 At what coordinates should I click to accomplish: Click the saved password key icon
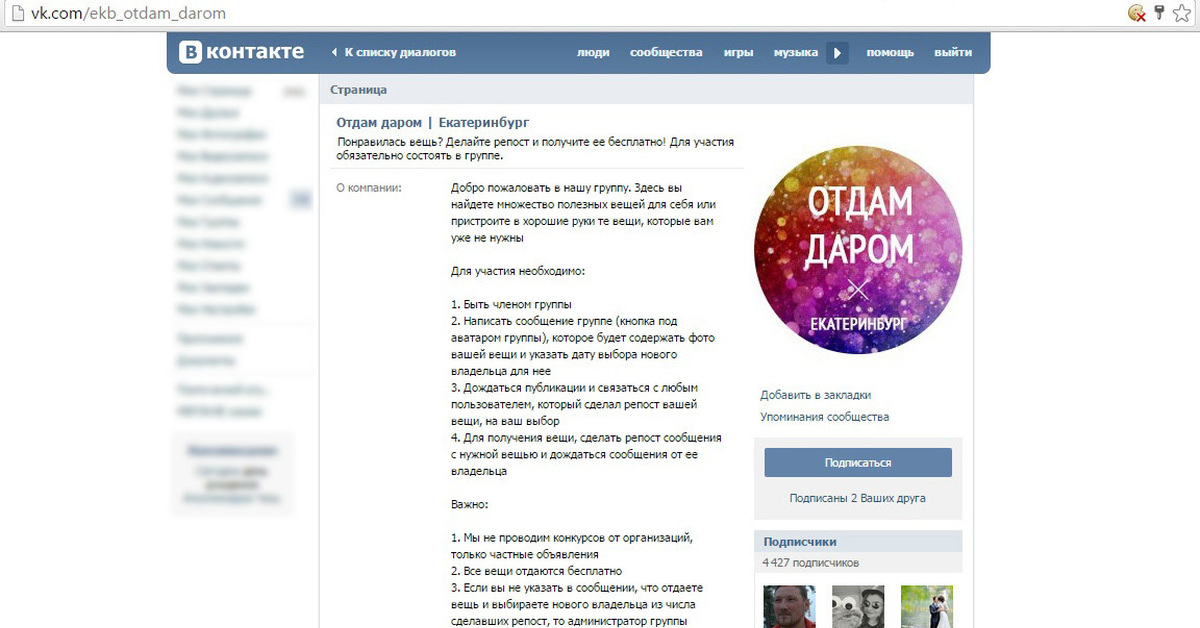point(1160,13)
